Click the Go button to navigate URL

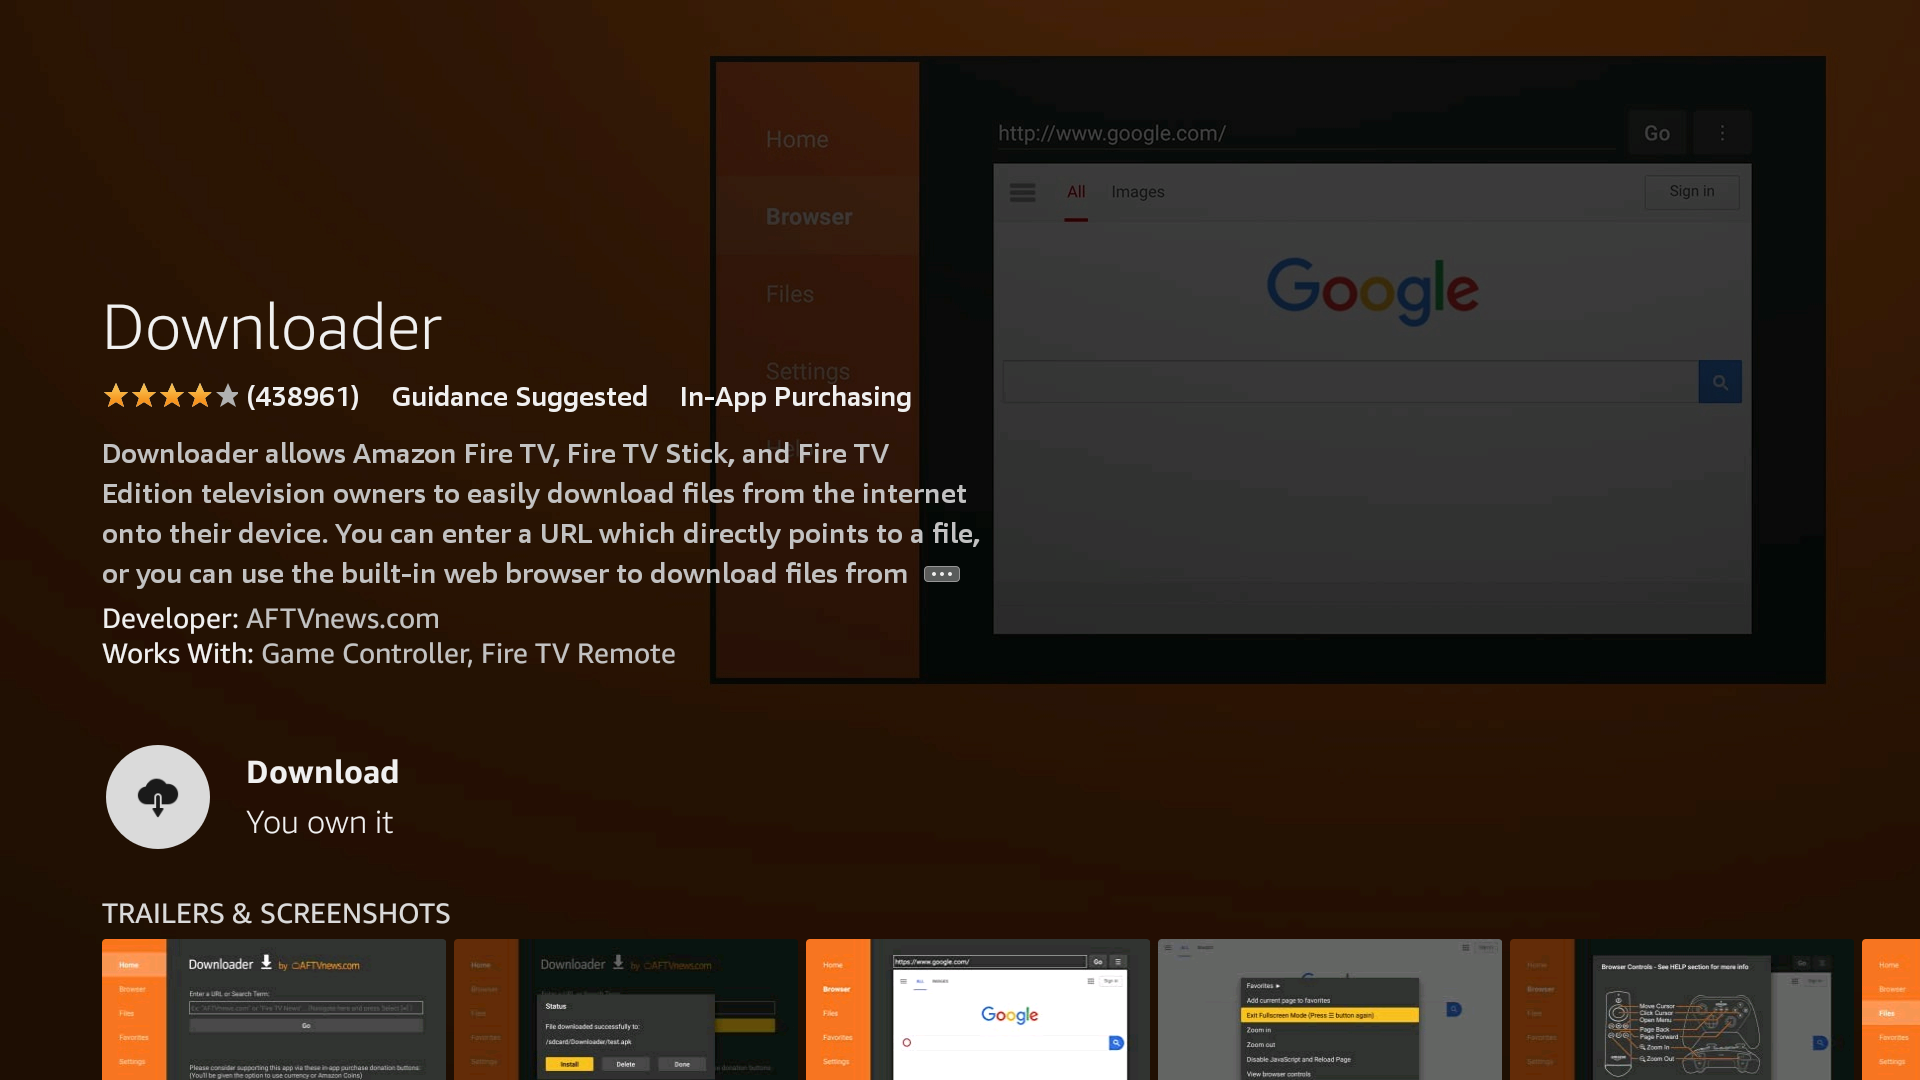coord(1658,132)
